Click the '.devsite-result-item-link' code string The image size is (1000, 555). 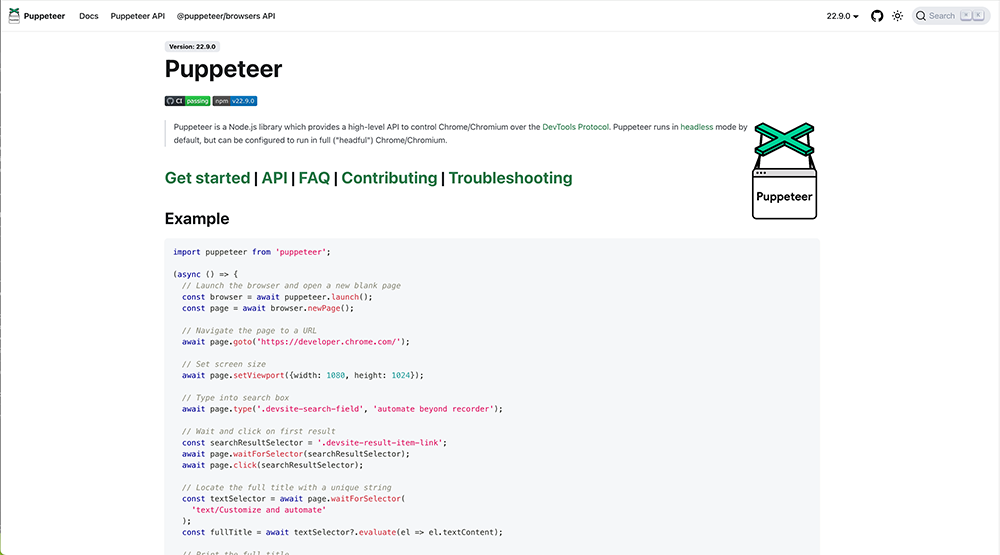coord(381,443)
